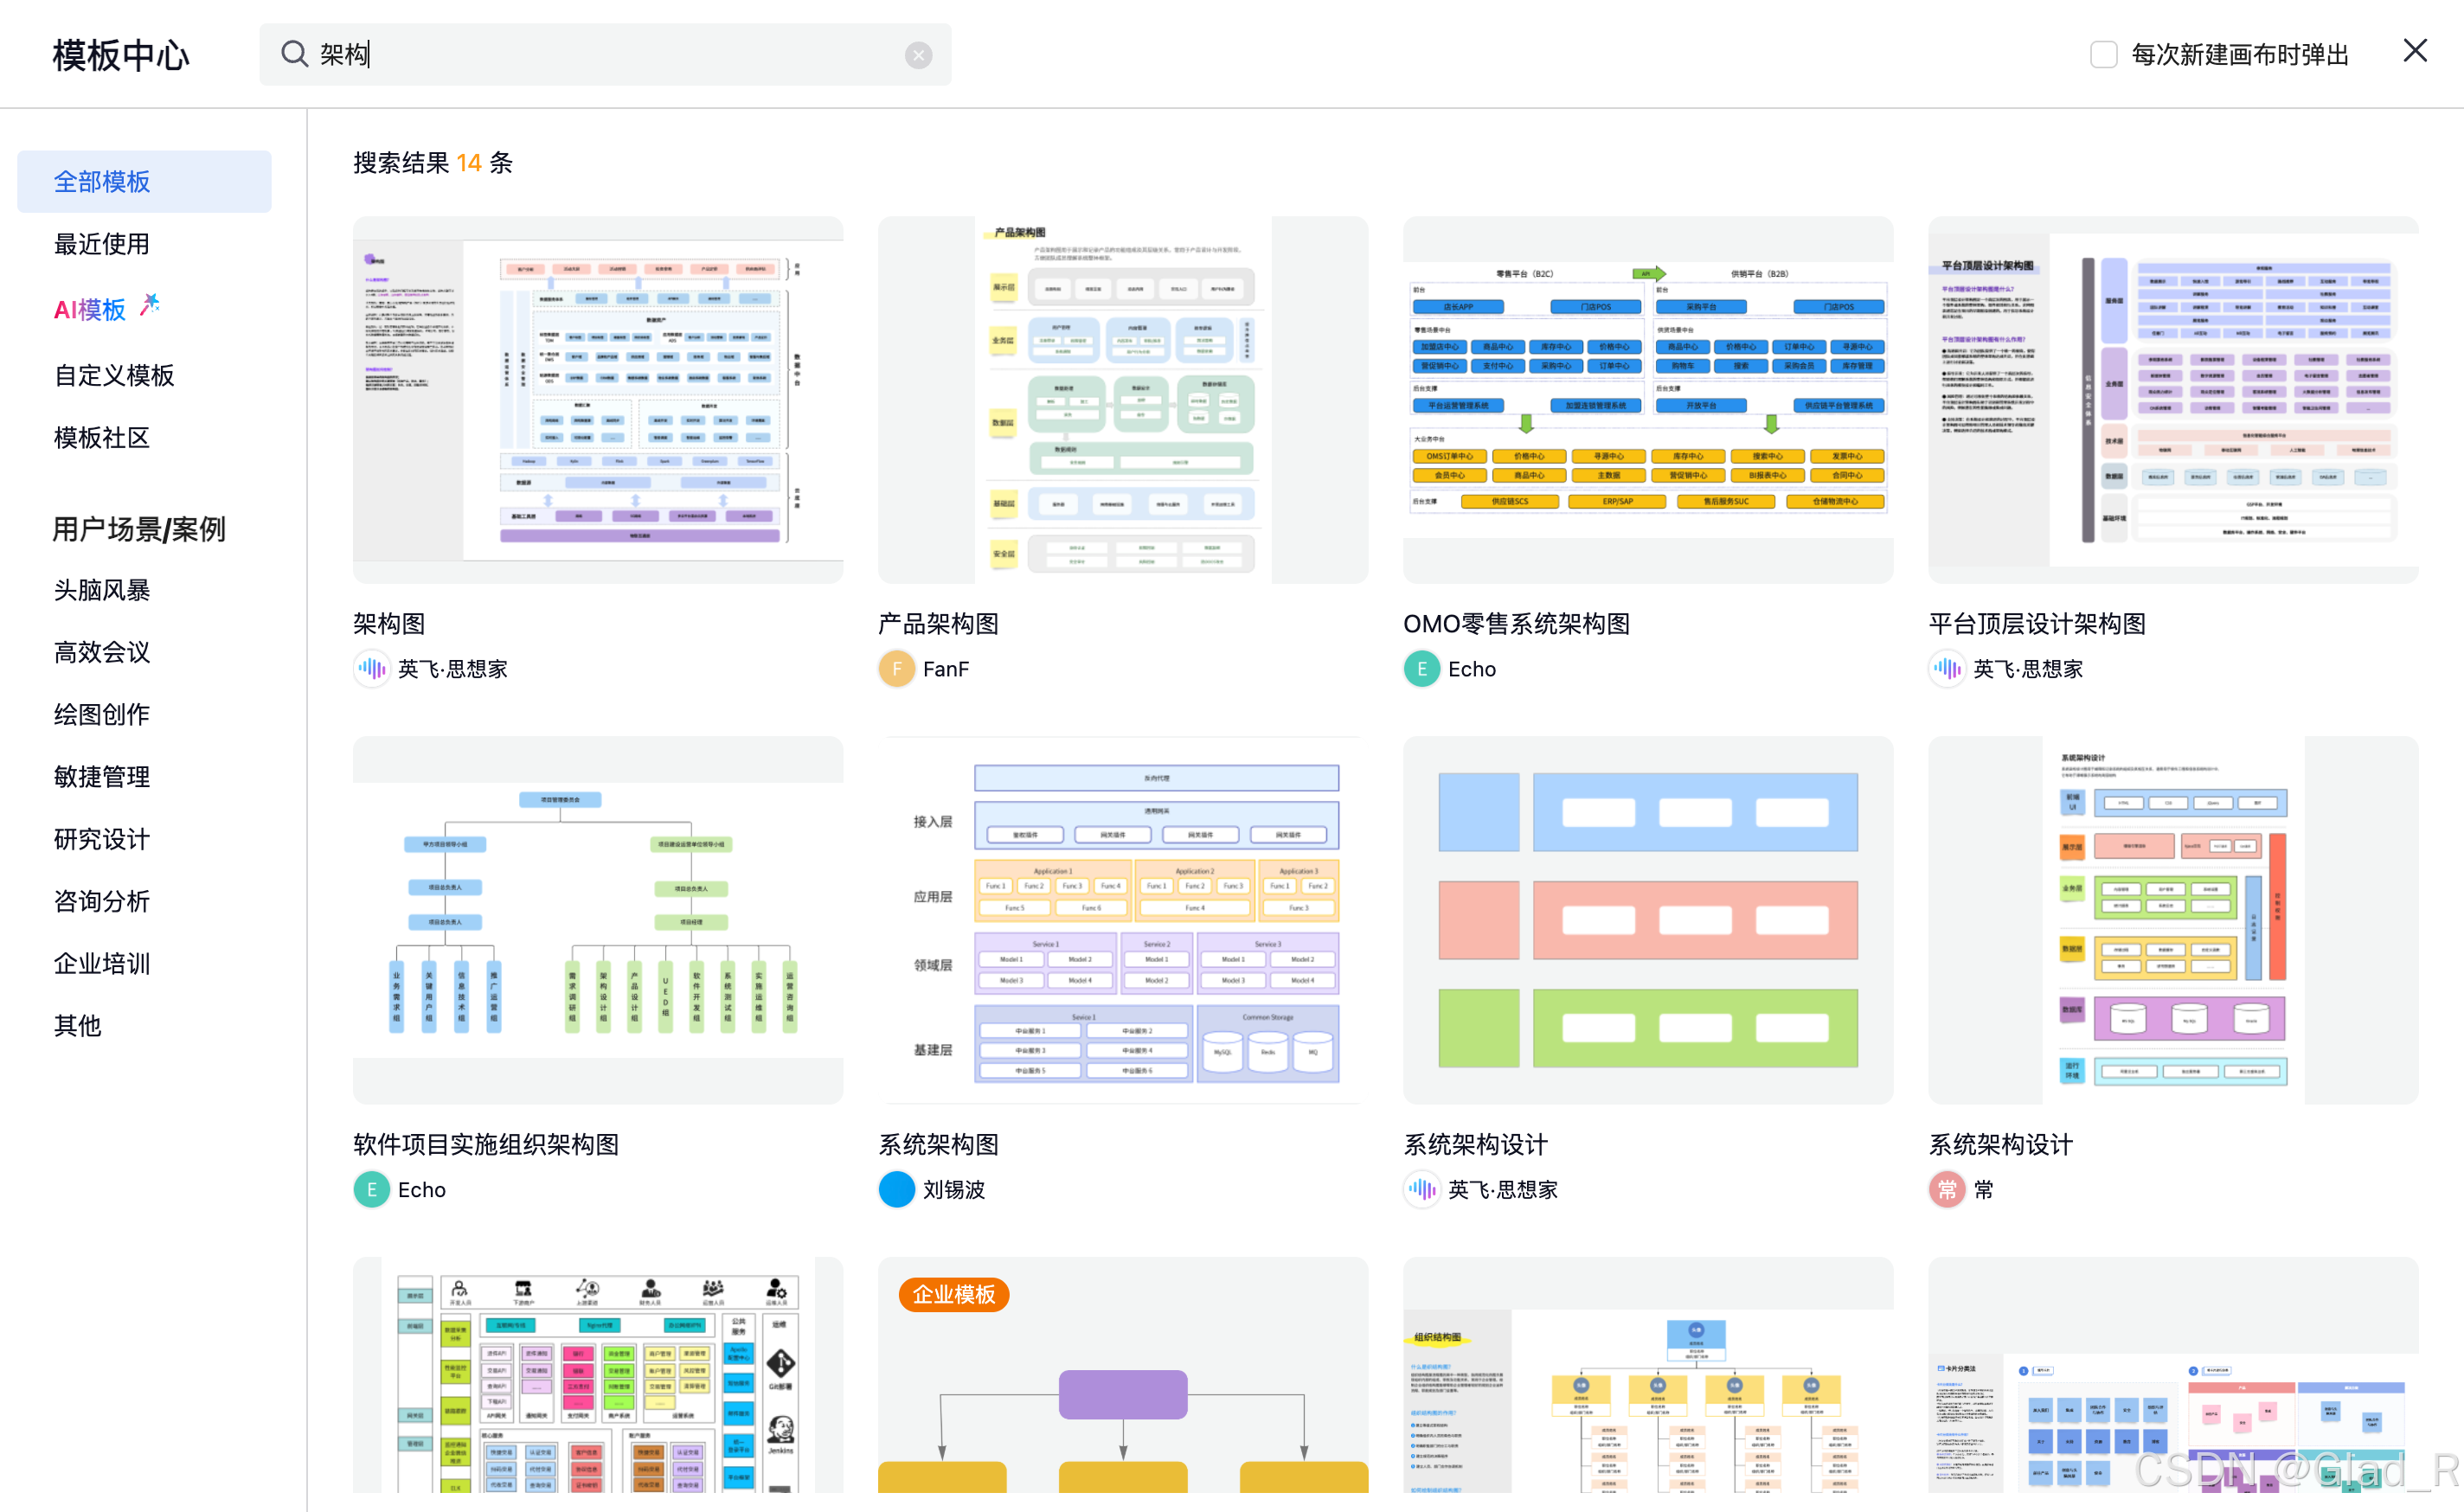Click the FanF author avatar
Viewport: 2464px width, 1512px height.
point(896,669)
